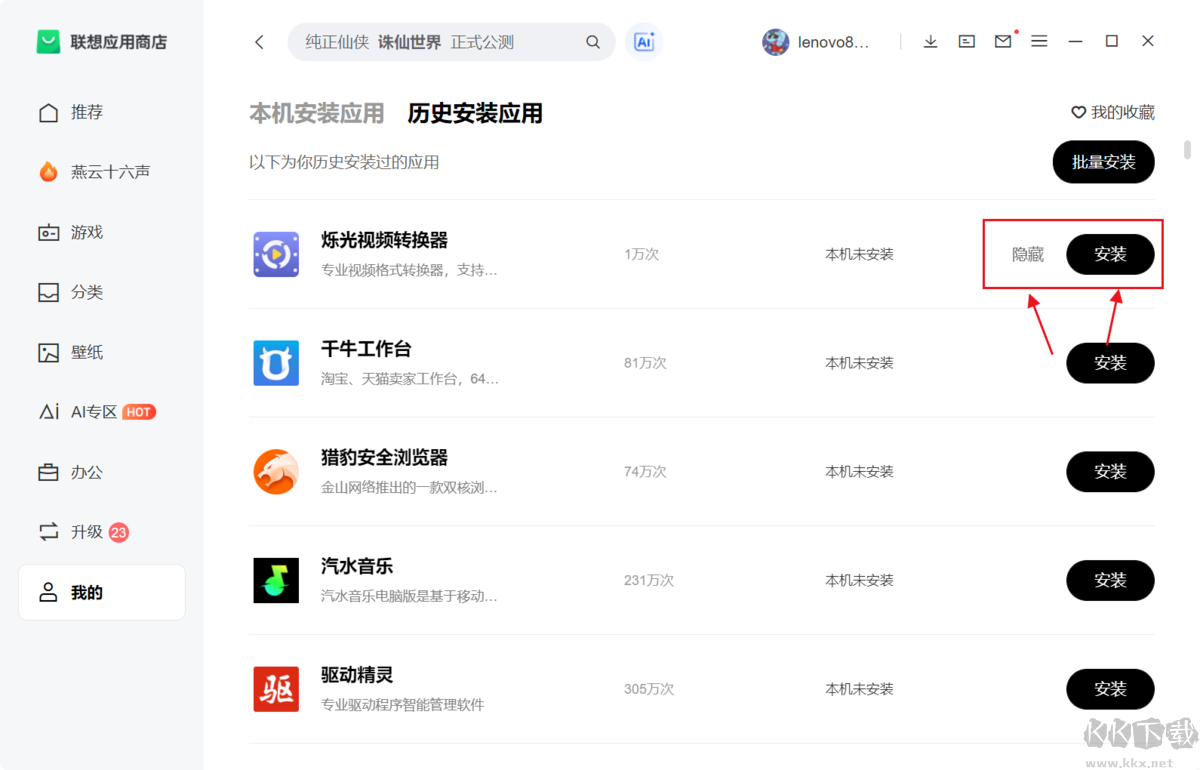Select the 我的 sidebar item
This screenshot has width=1200, height=770.
click(x=102, y=592)
